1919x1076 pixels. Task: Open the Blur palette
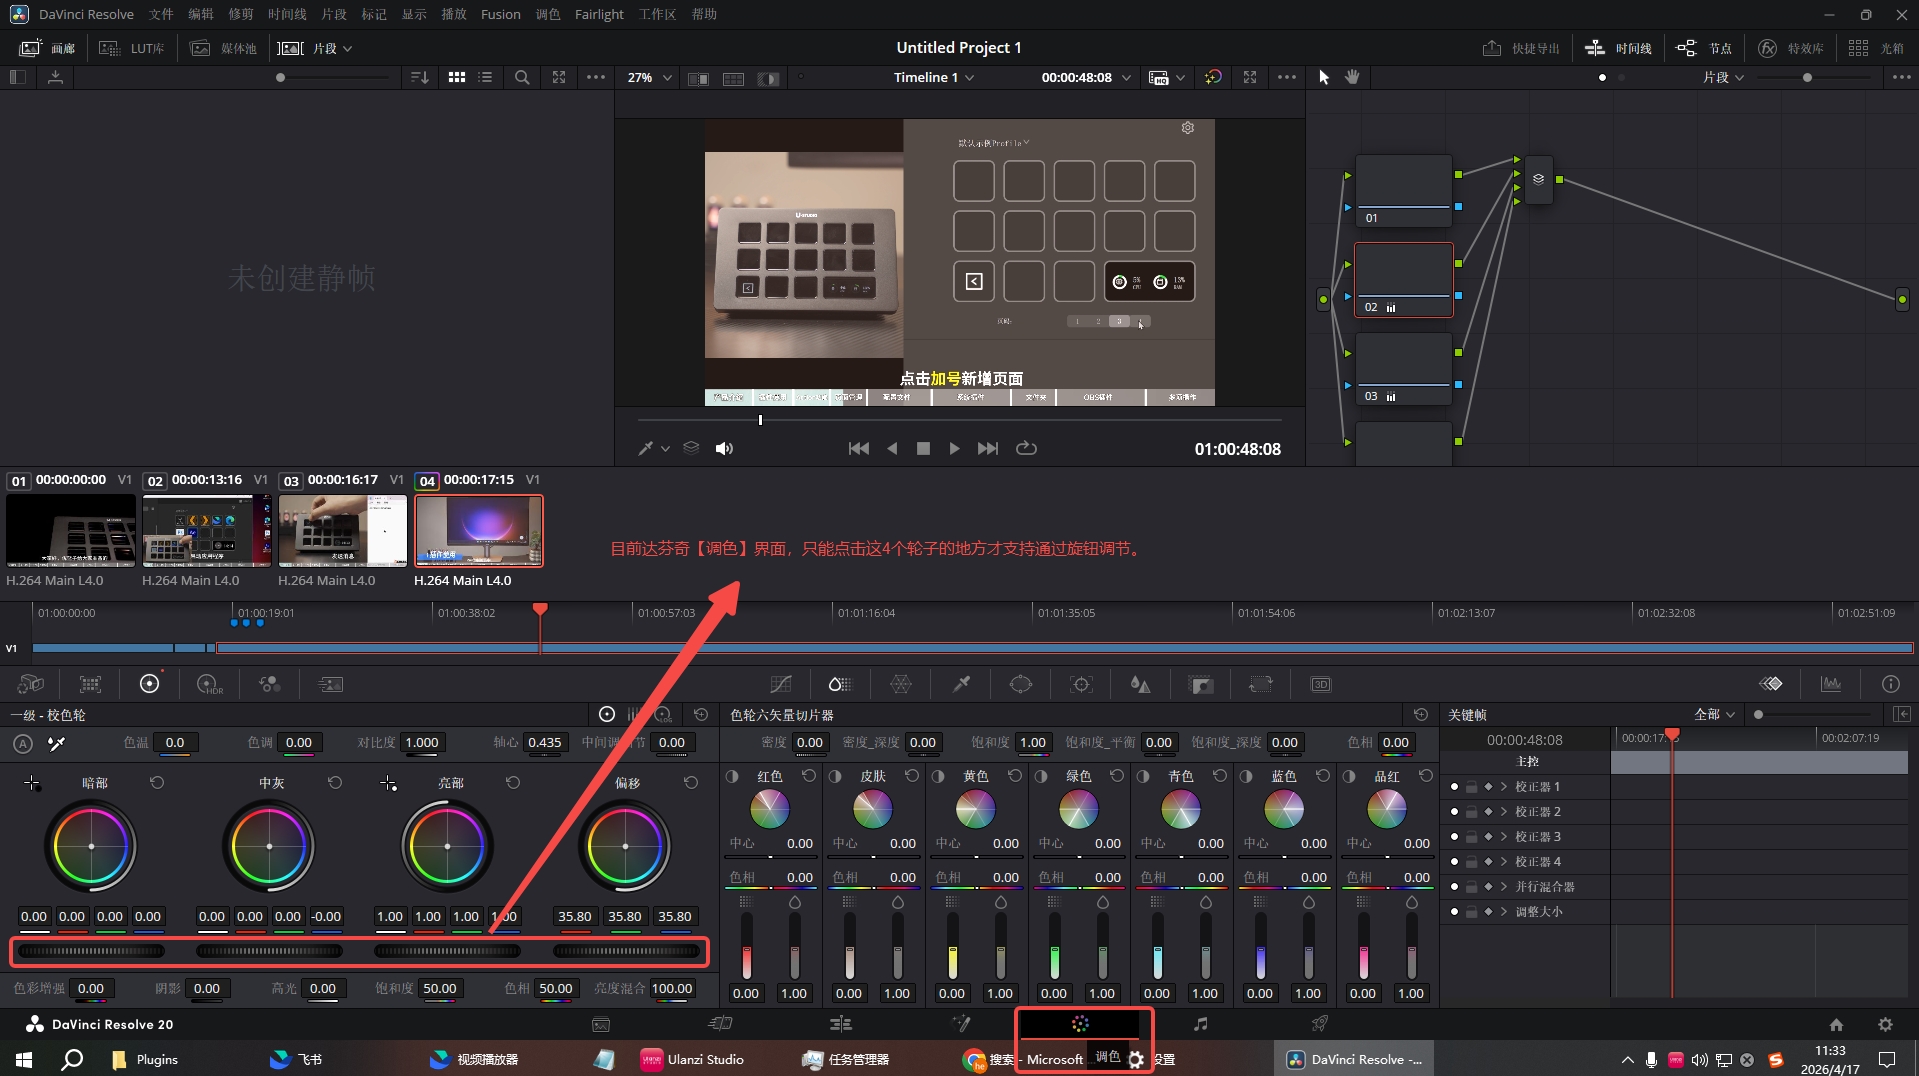click(1140, 684)
